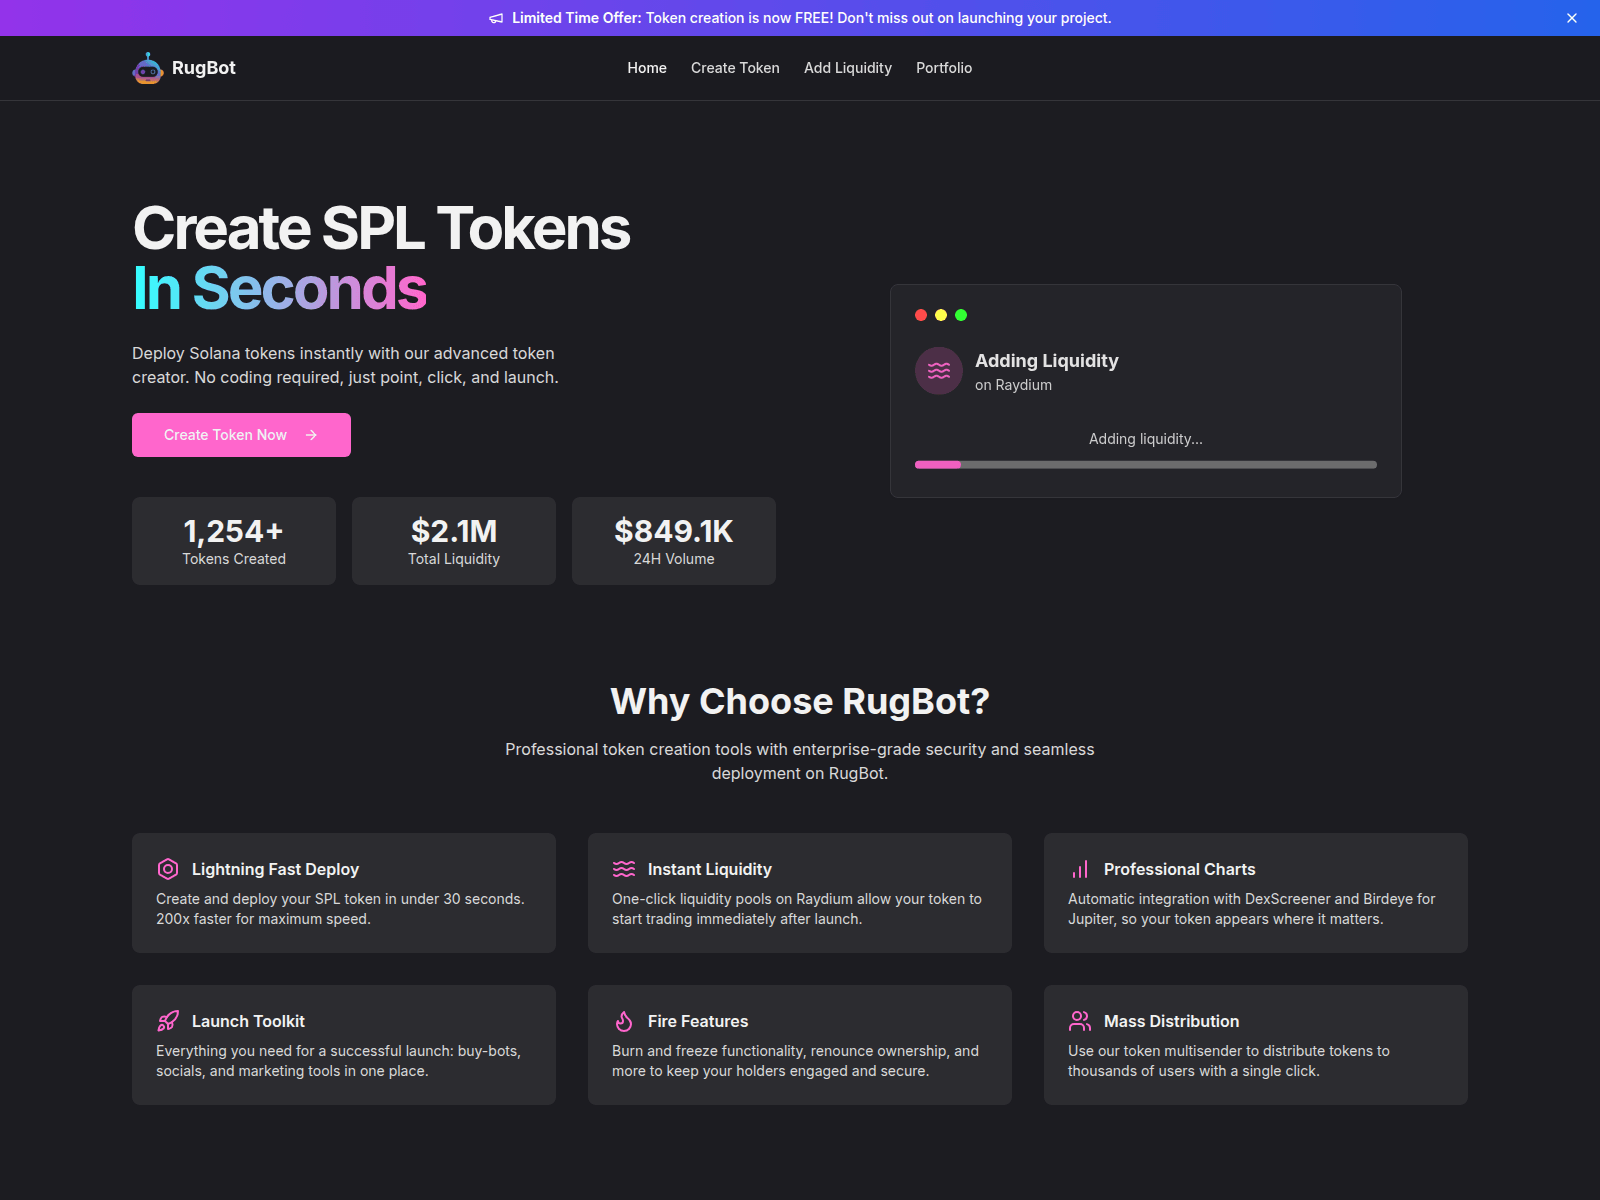Click the round waves icon beside Adding Liquidity
Image resolution: width=1600 pixels, height=1200 pixels.
pyautogui.click(x=939, y=371)
